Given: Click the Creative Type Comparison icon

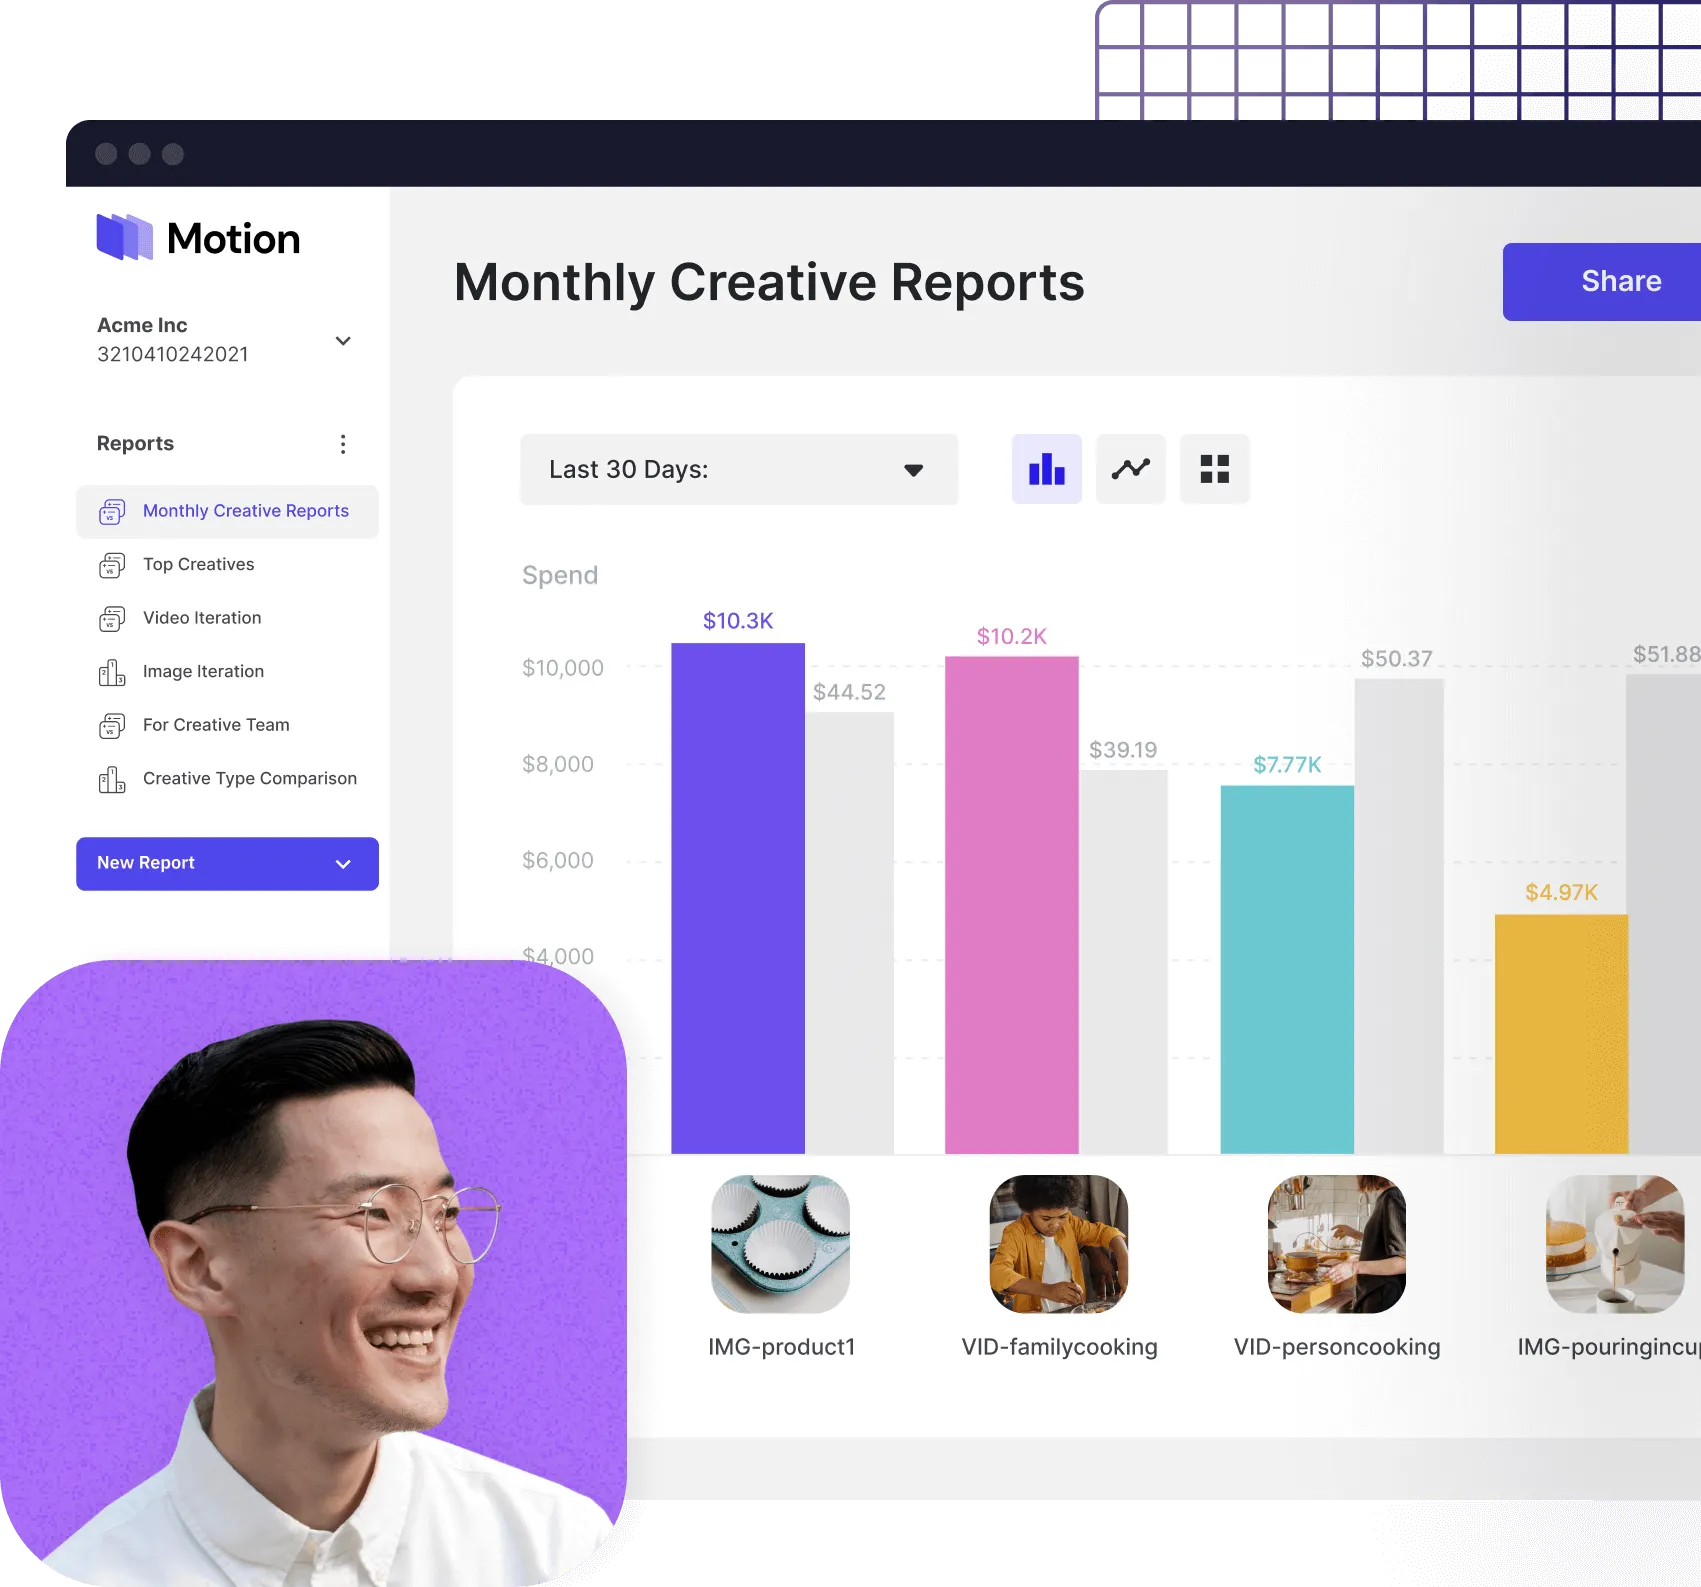Looking at the screenshot, I should pos(112,779).
